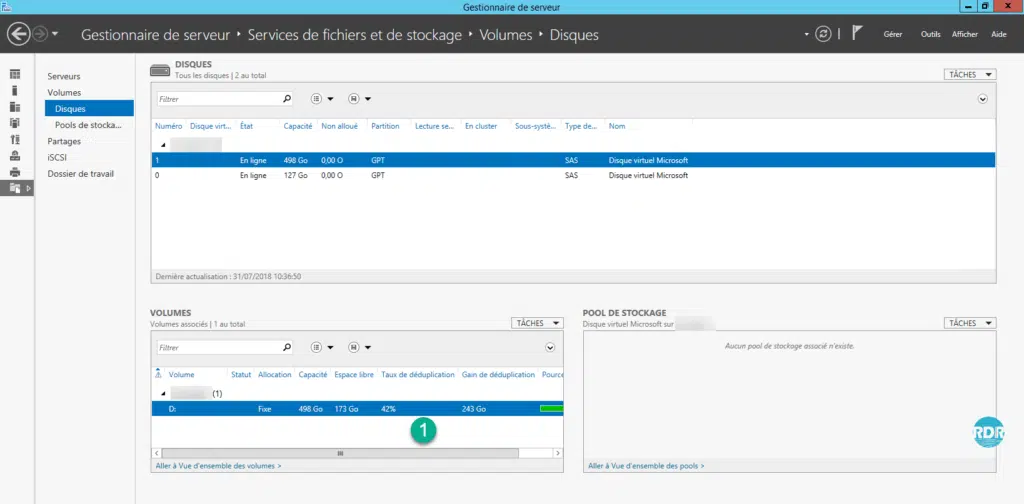Click the green usage bar of volume D:
Image resolution: width=1024 pixels, height=504 pixels.
551,409
